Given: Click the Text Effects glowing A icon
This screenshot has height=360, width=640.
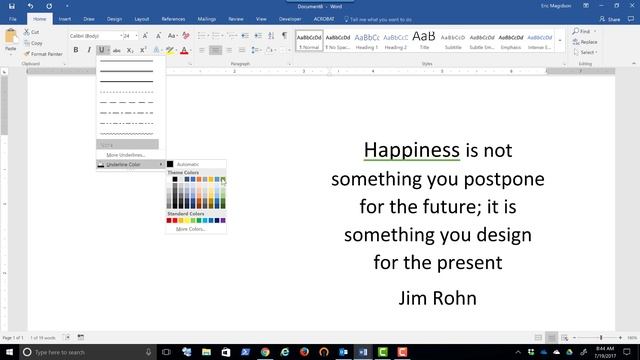Looking at the screenshot, I should pos(156,50).
